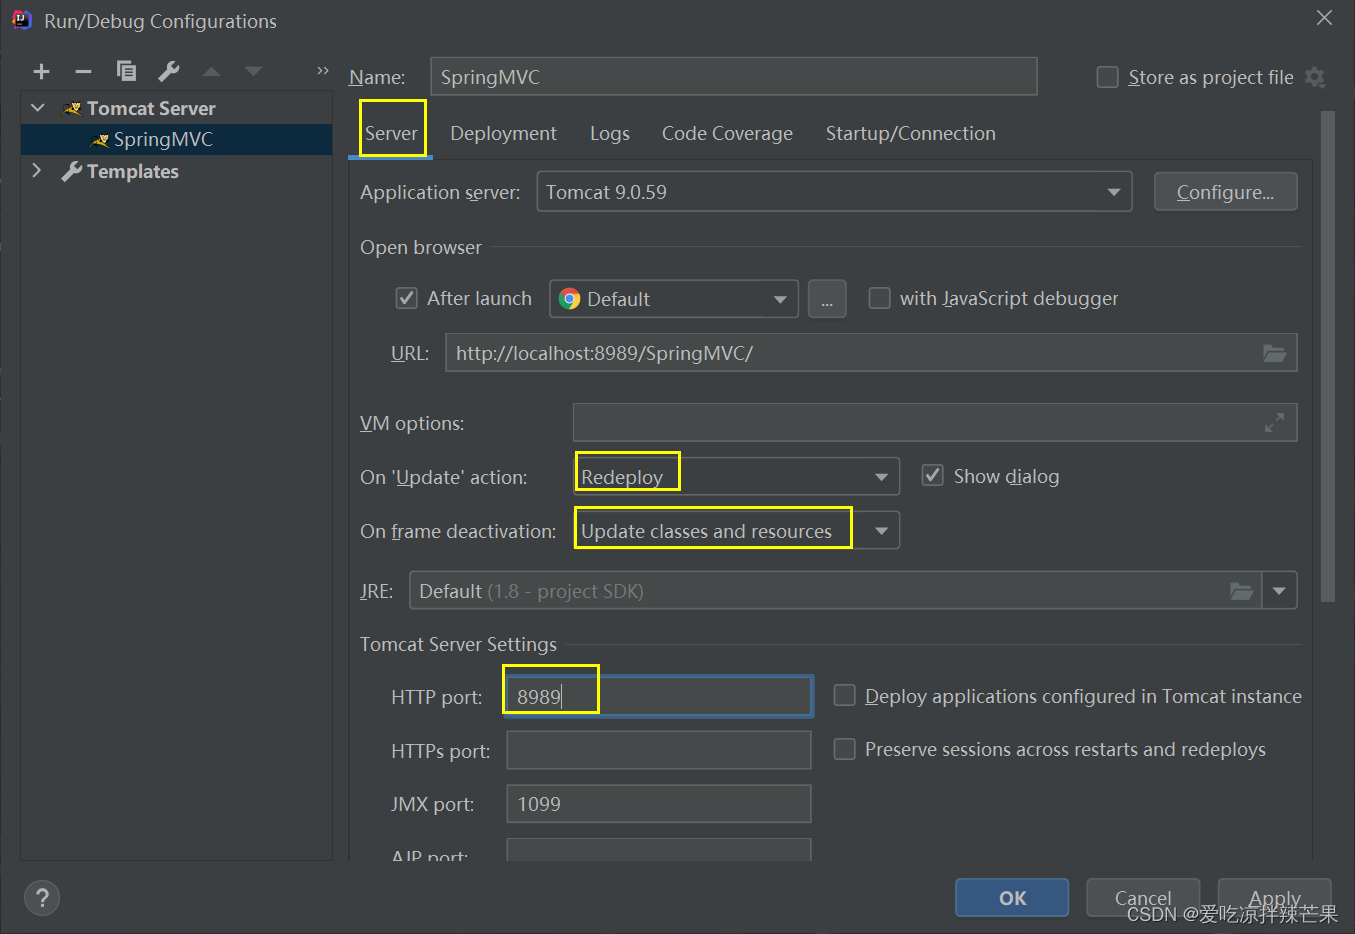Click the Name field containing SpringMVC
This screenshot has width=1355, height=934.
click(x=733, y=77)
